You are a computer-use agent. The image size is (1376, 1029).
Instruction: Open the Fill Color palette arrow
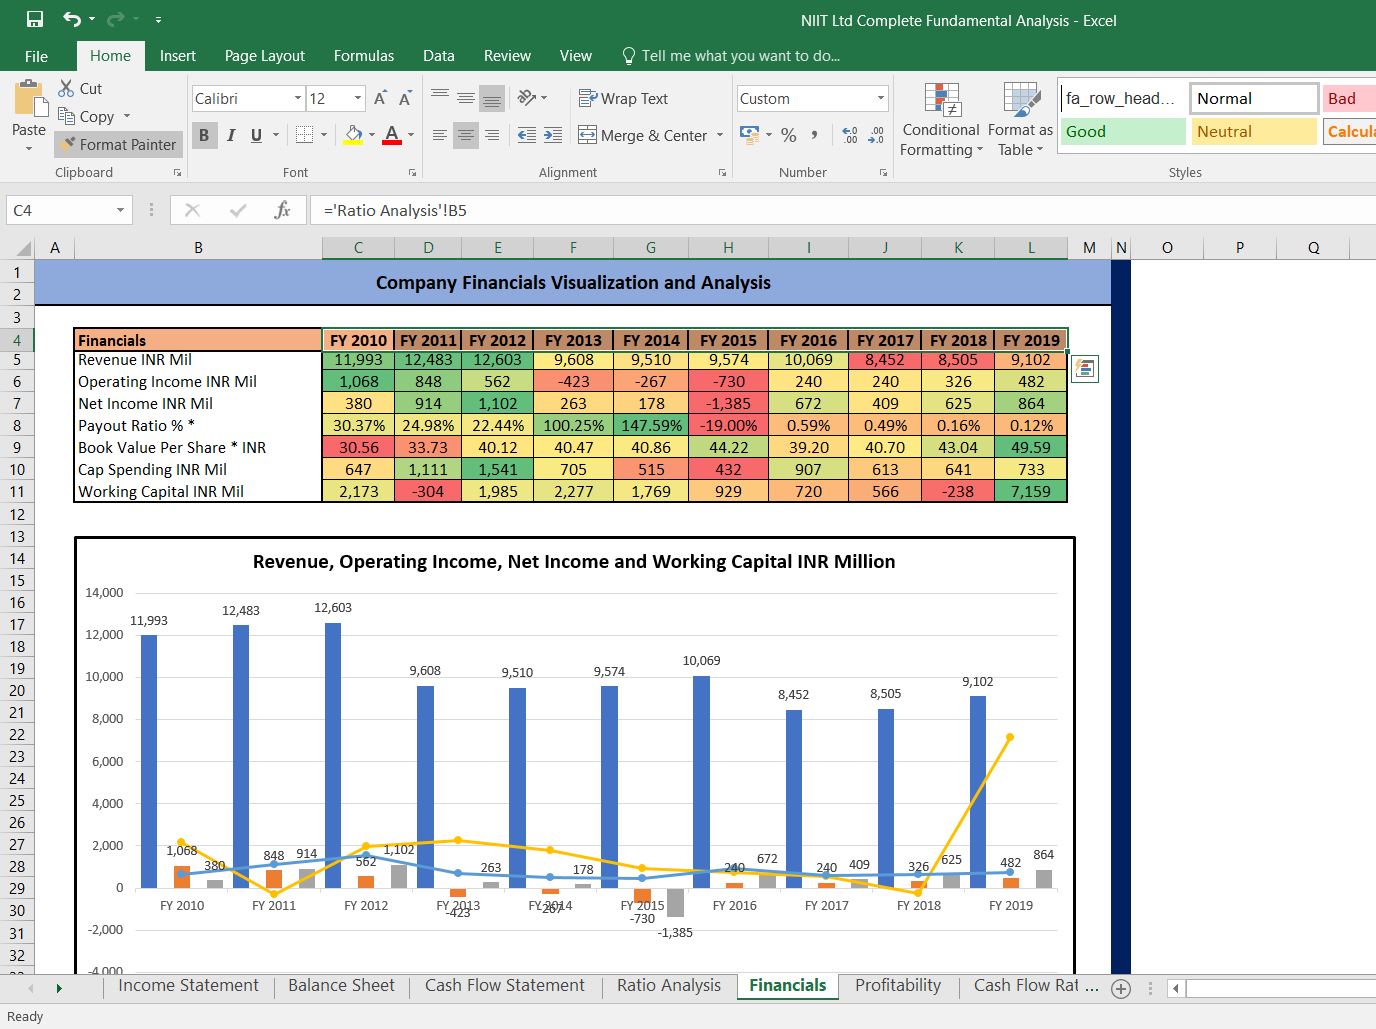[x=372, y=135]
